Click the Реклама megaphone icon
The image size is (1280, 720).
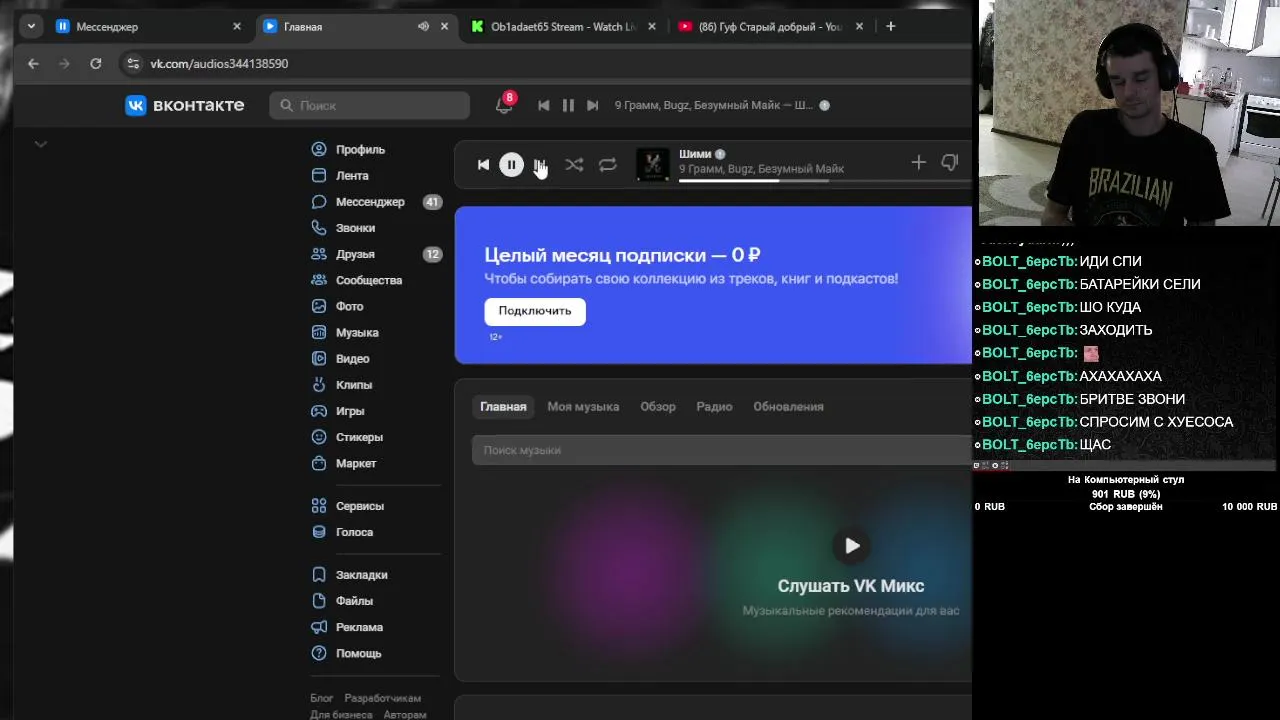(x=319, y=627)
